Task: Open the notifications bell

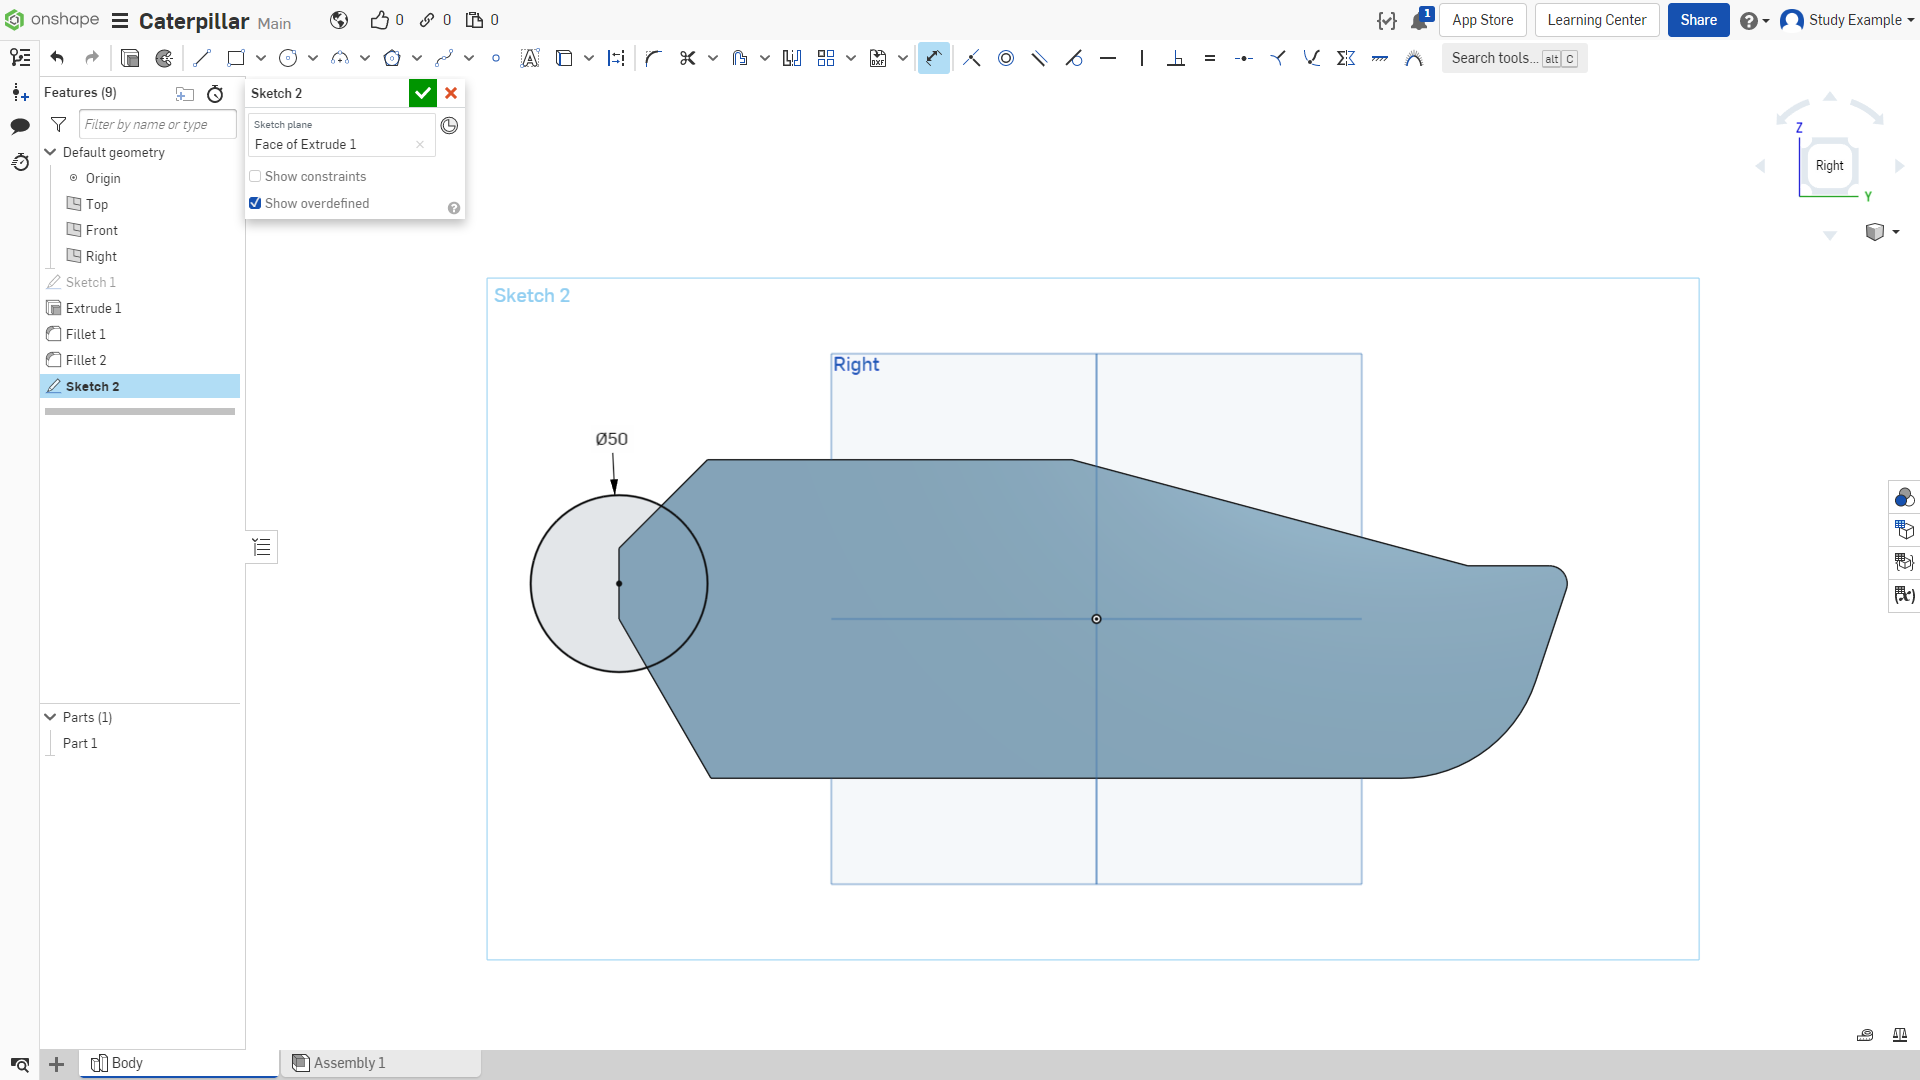Action: click(1419, 20)
